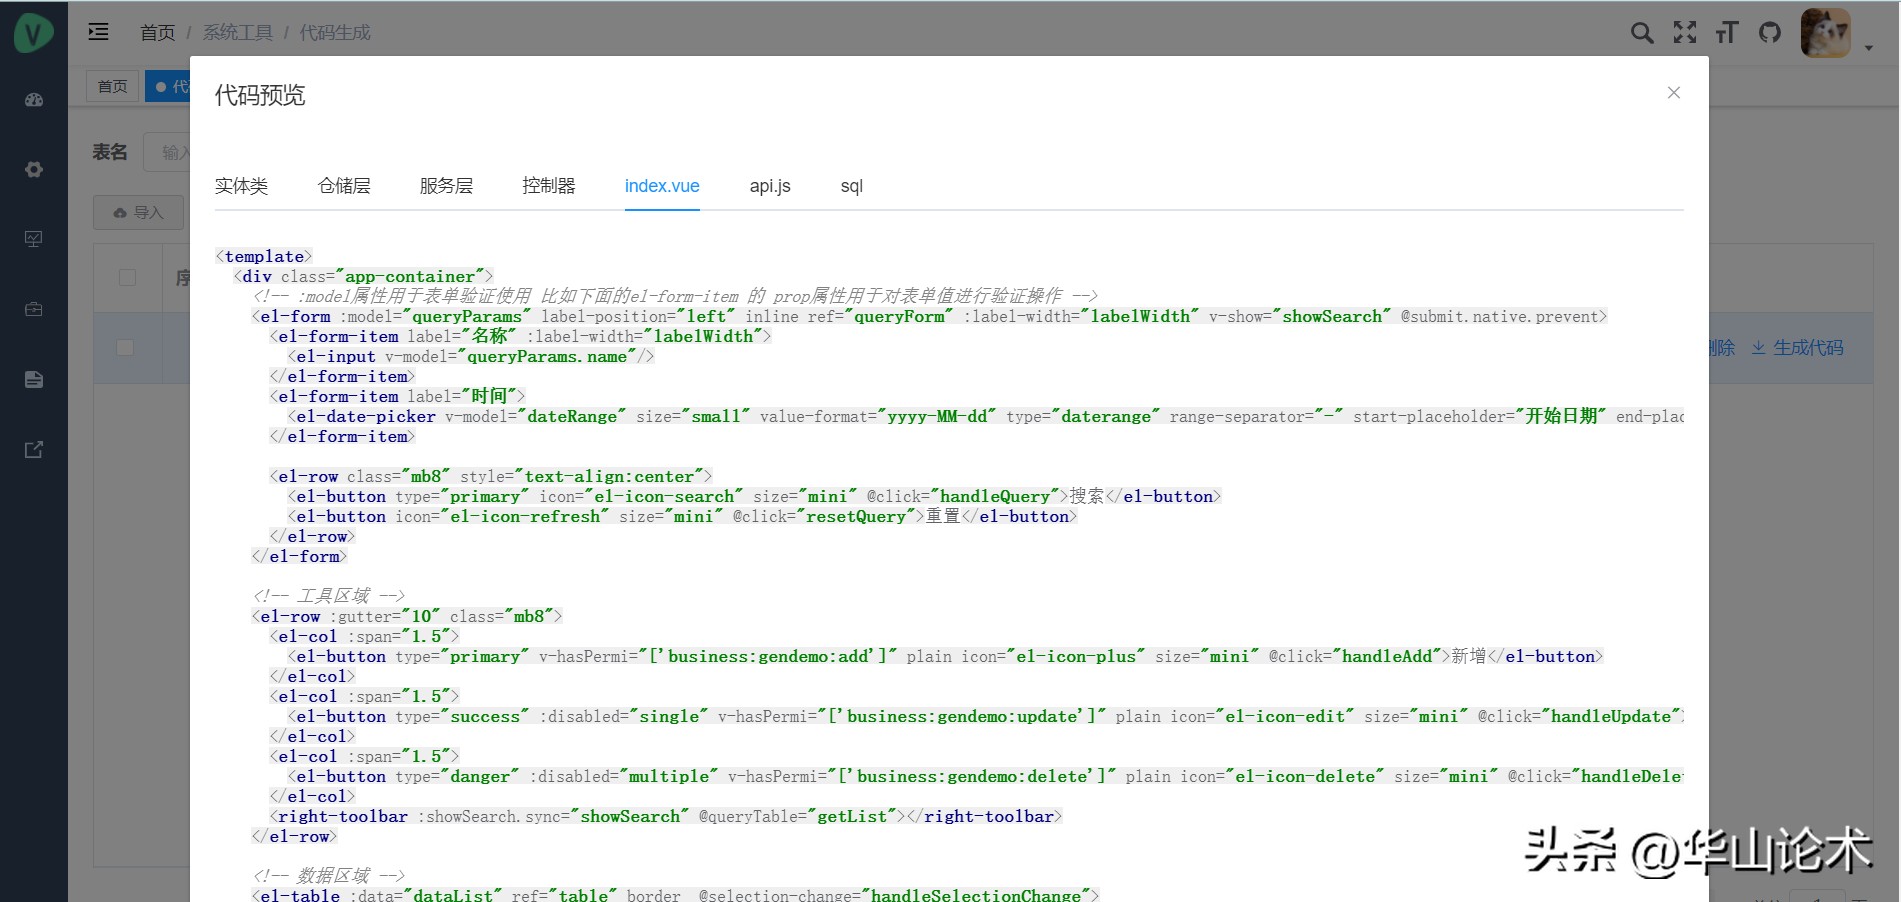
Task: Click the monitor icon in sidebar
Action: 34,239
